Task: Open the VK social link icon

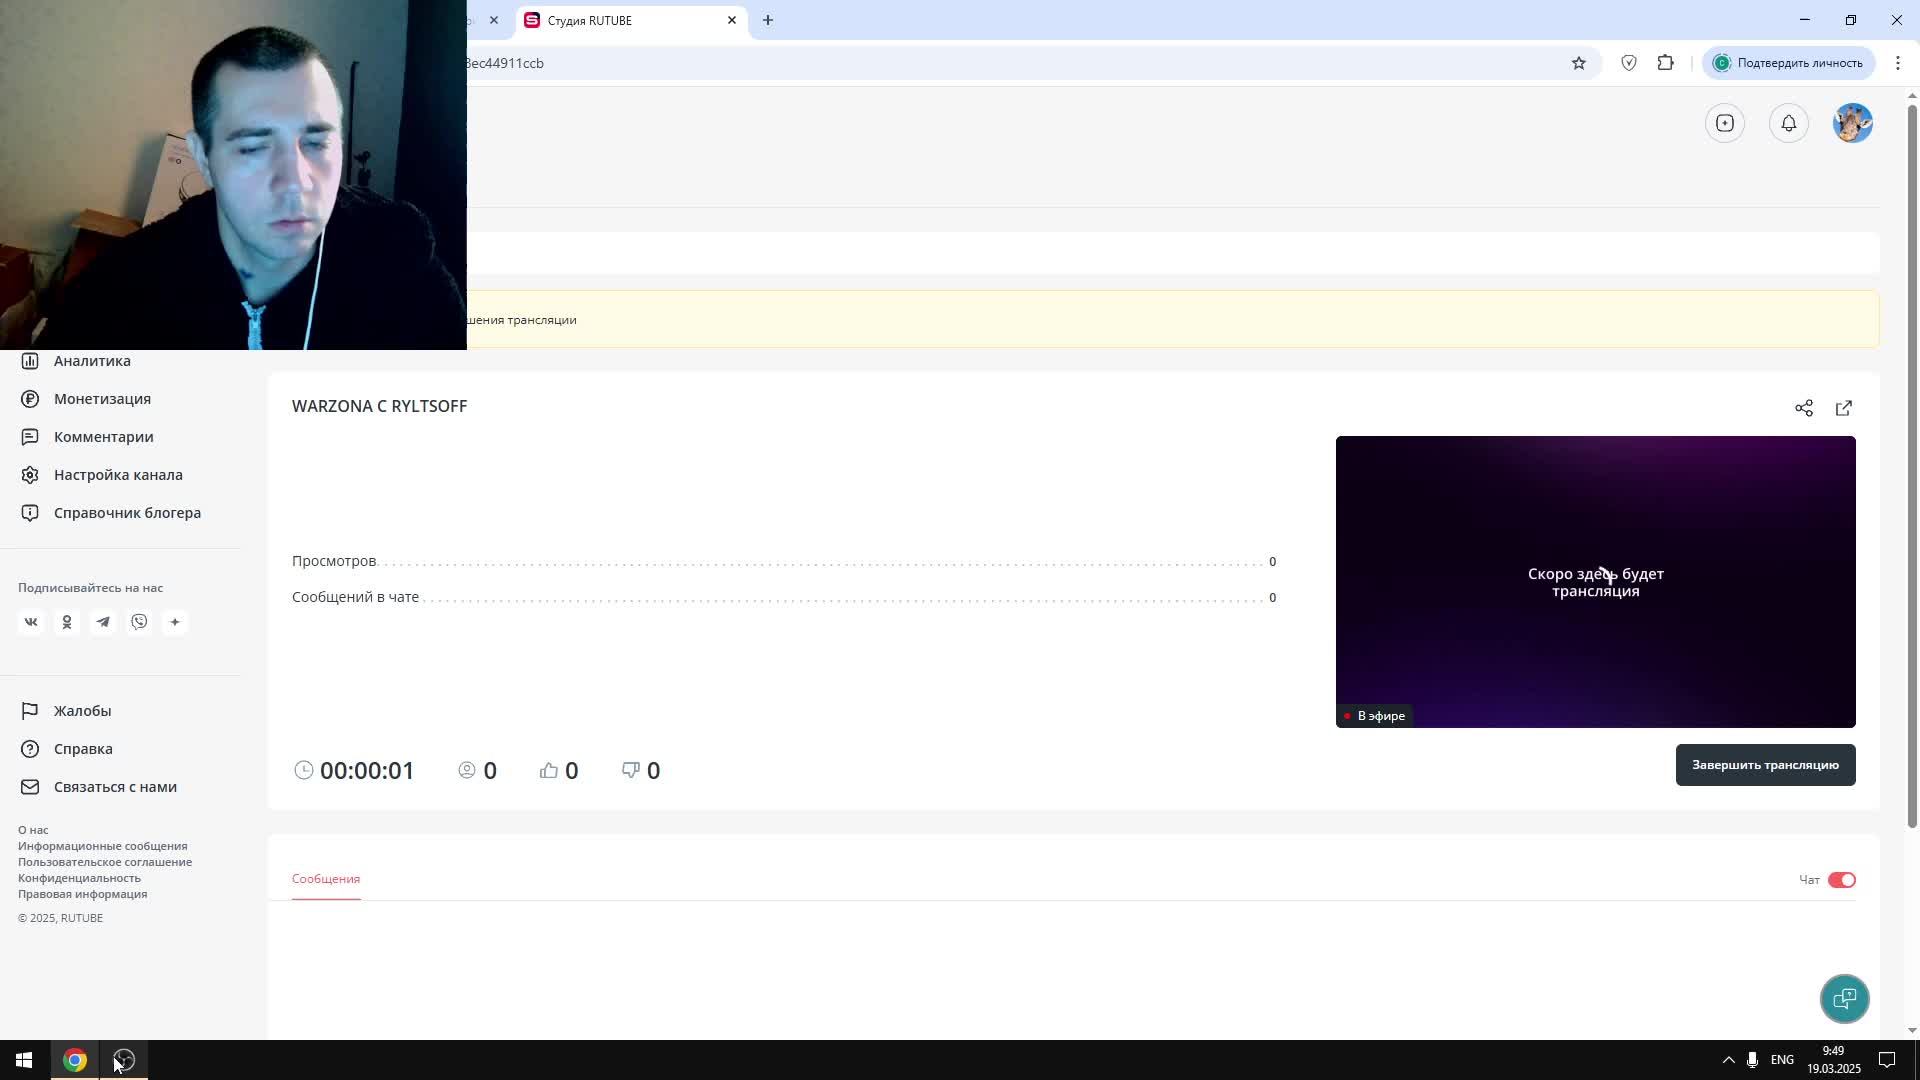Action: pos(31,622)
